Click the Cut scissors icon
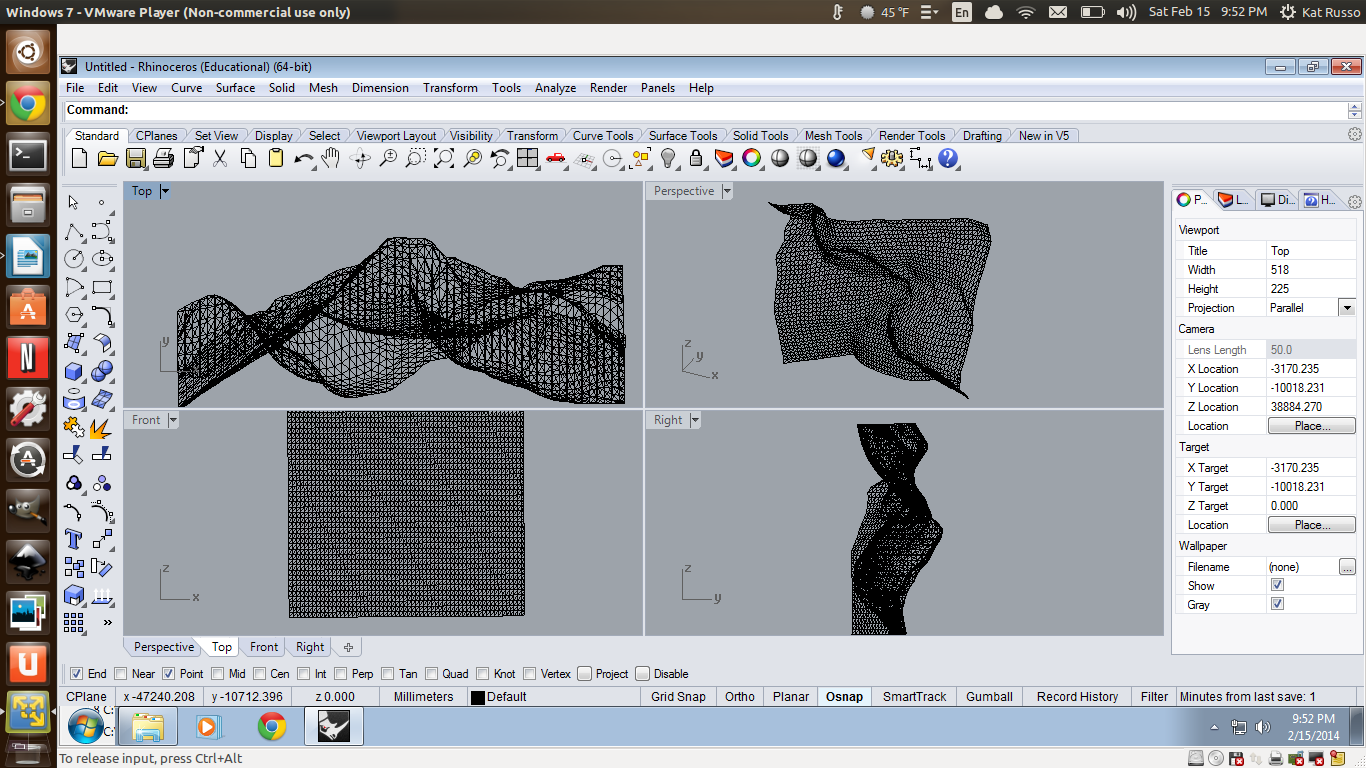The image size is (1366, 768). click(x=220, y=158)
